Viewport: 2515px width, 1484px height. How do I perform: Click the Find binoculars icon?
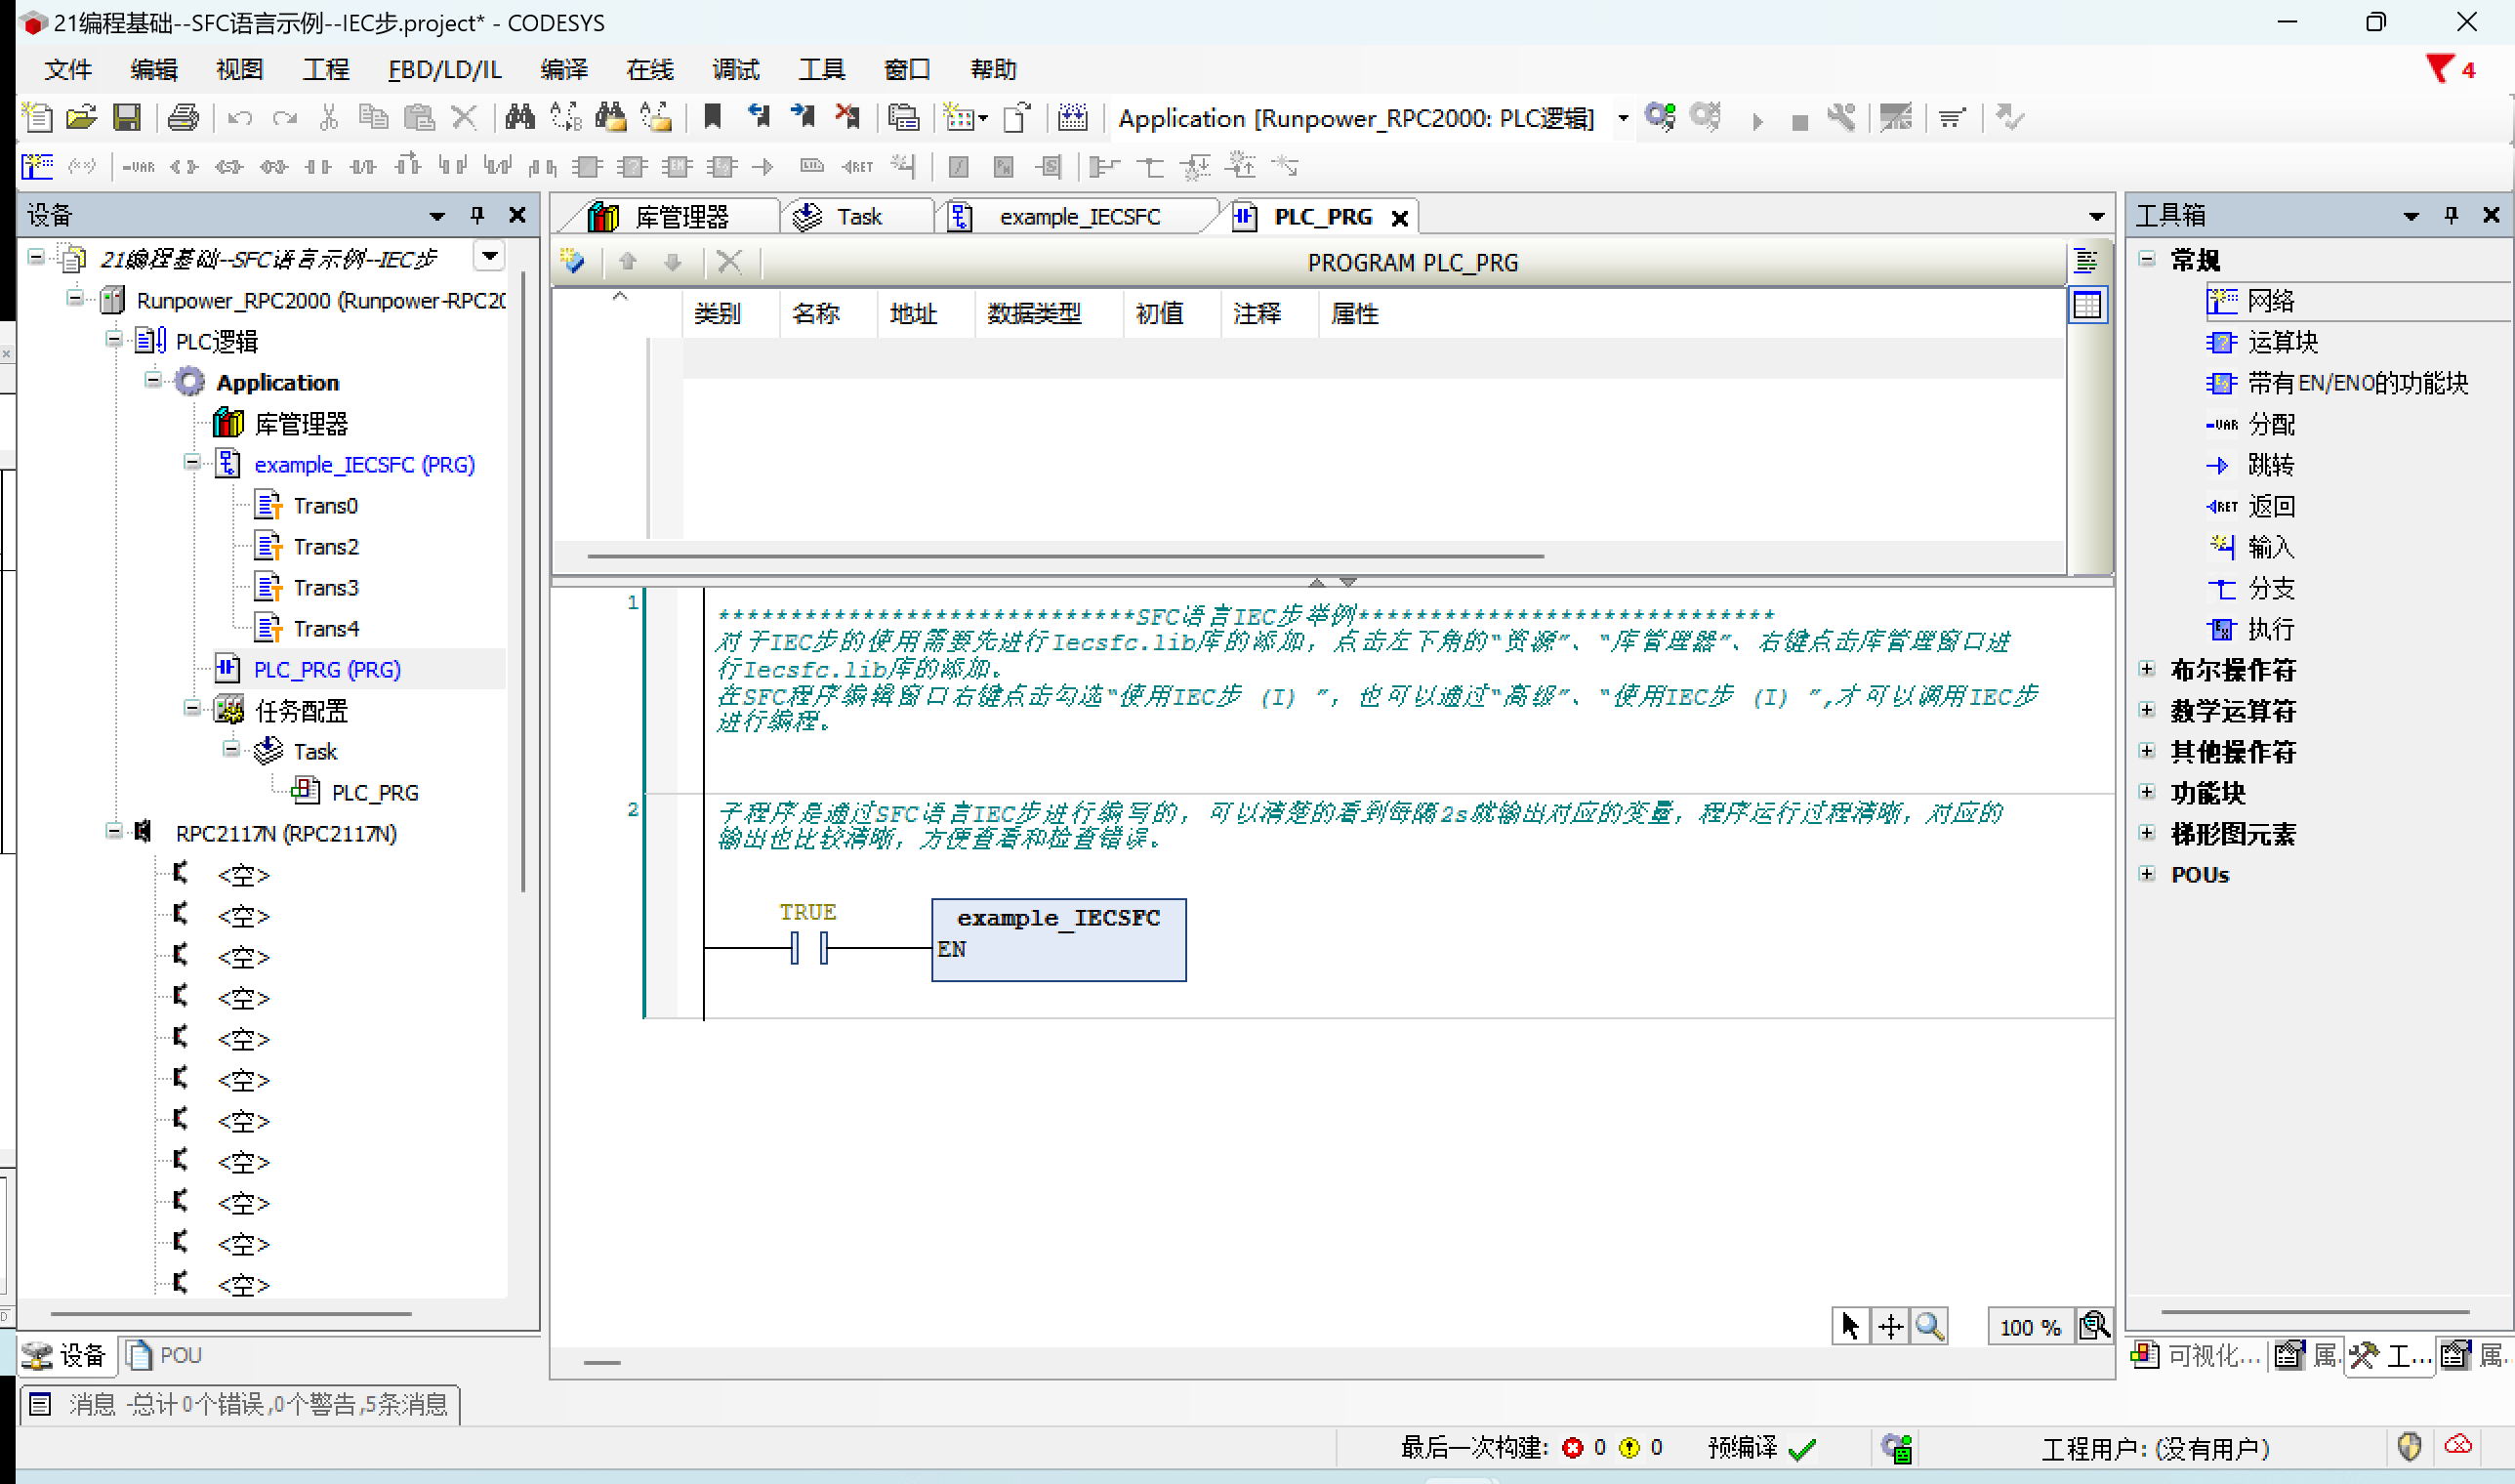520,118
